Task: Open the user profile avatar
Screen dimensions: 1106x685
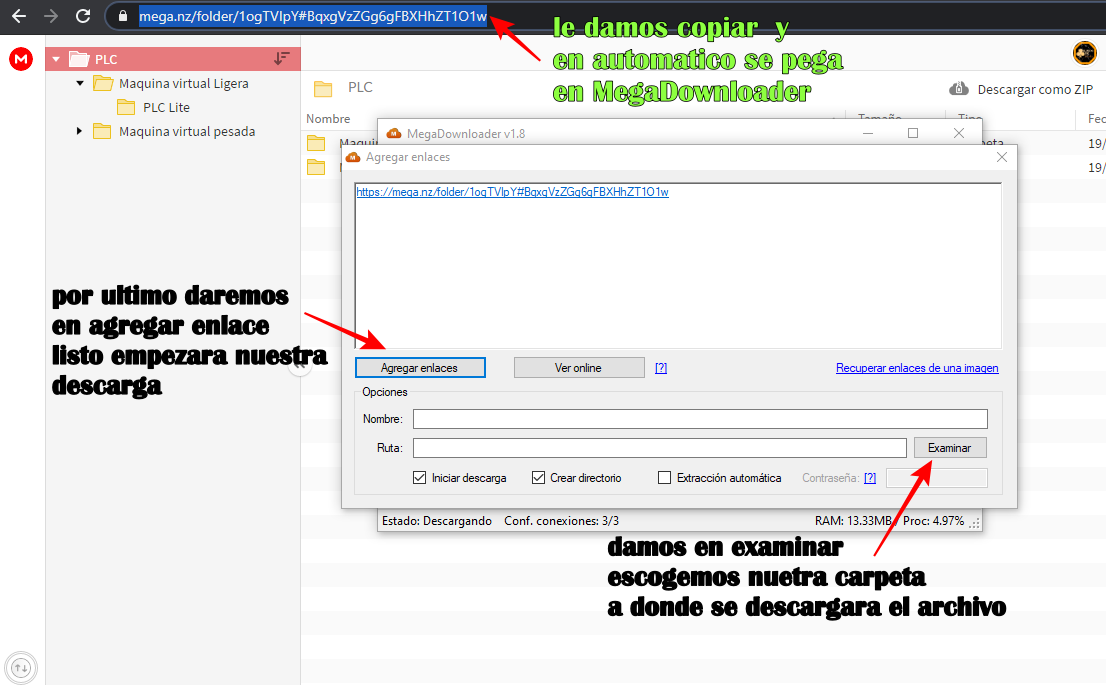Action: click(x=1084, y=53)
